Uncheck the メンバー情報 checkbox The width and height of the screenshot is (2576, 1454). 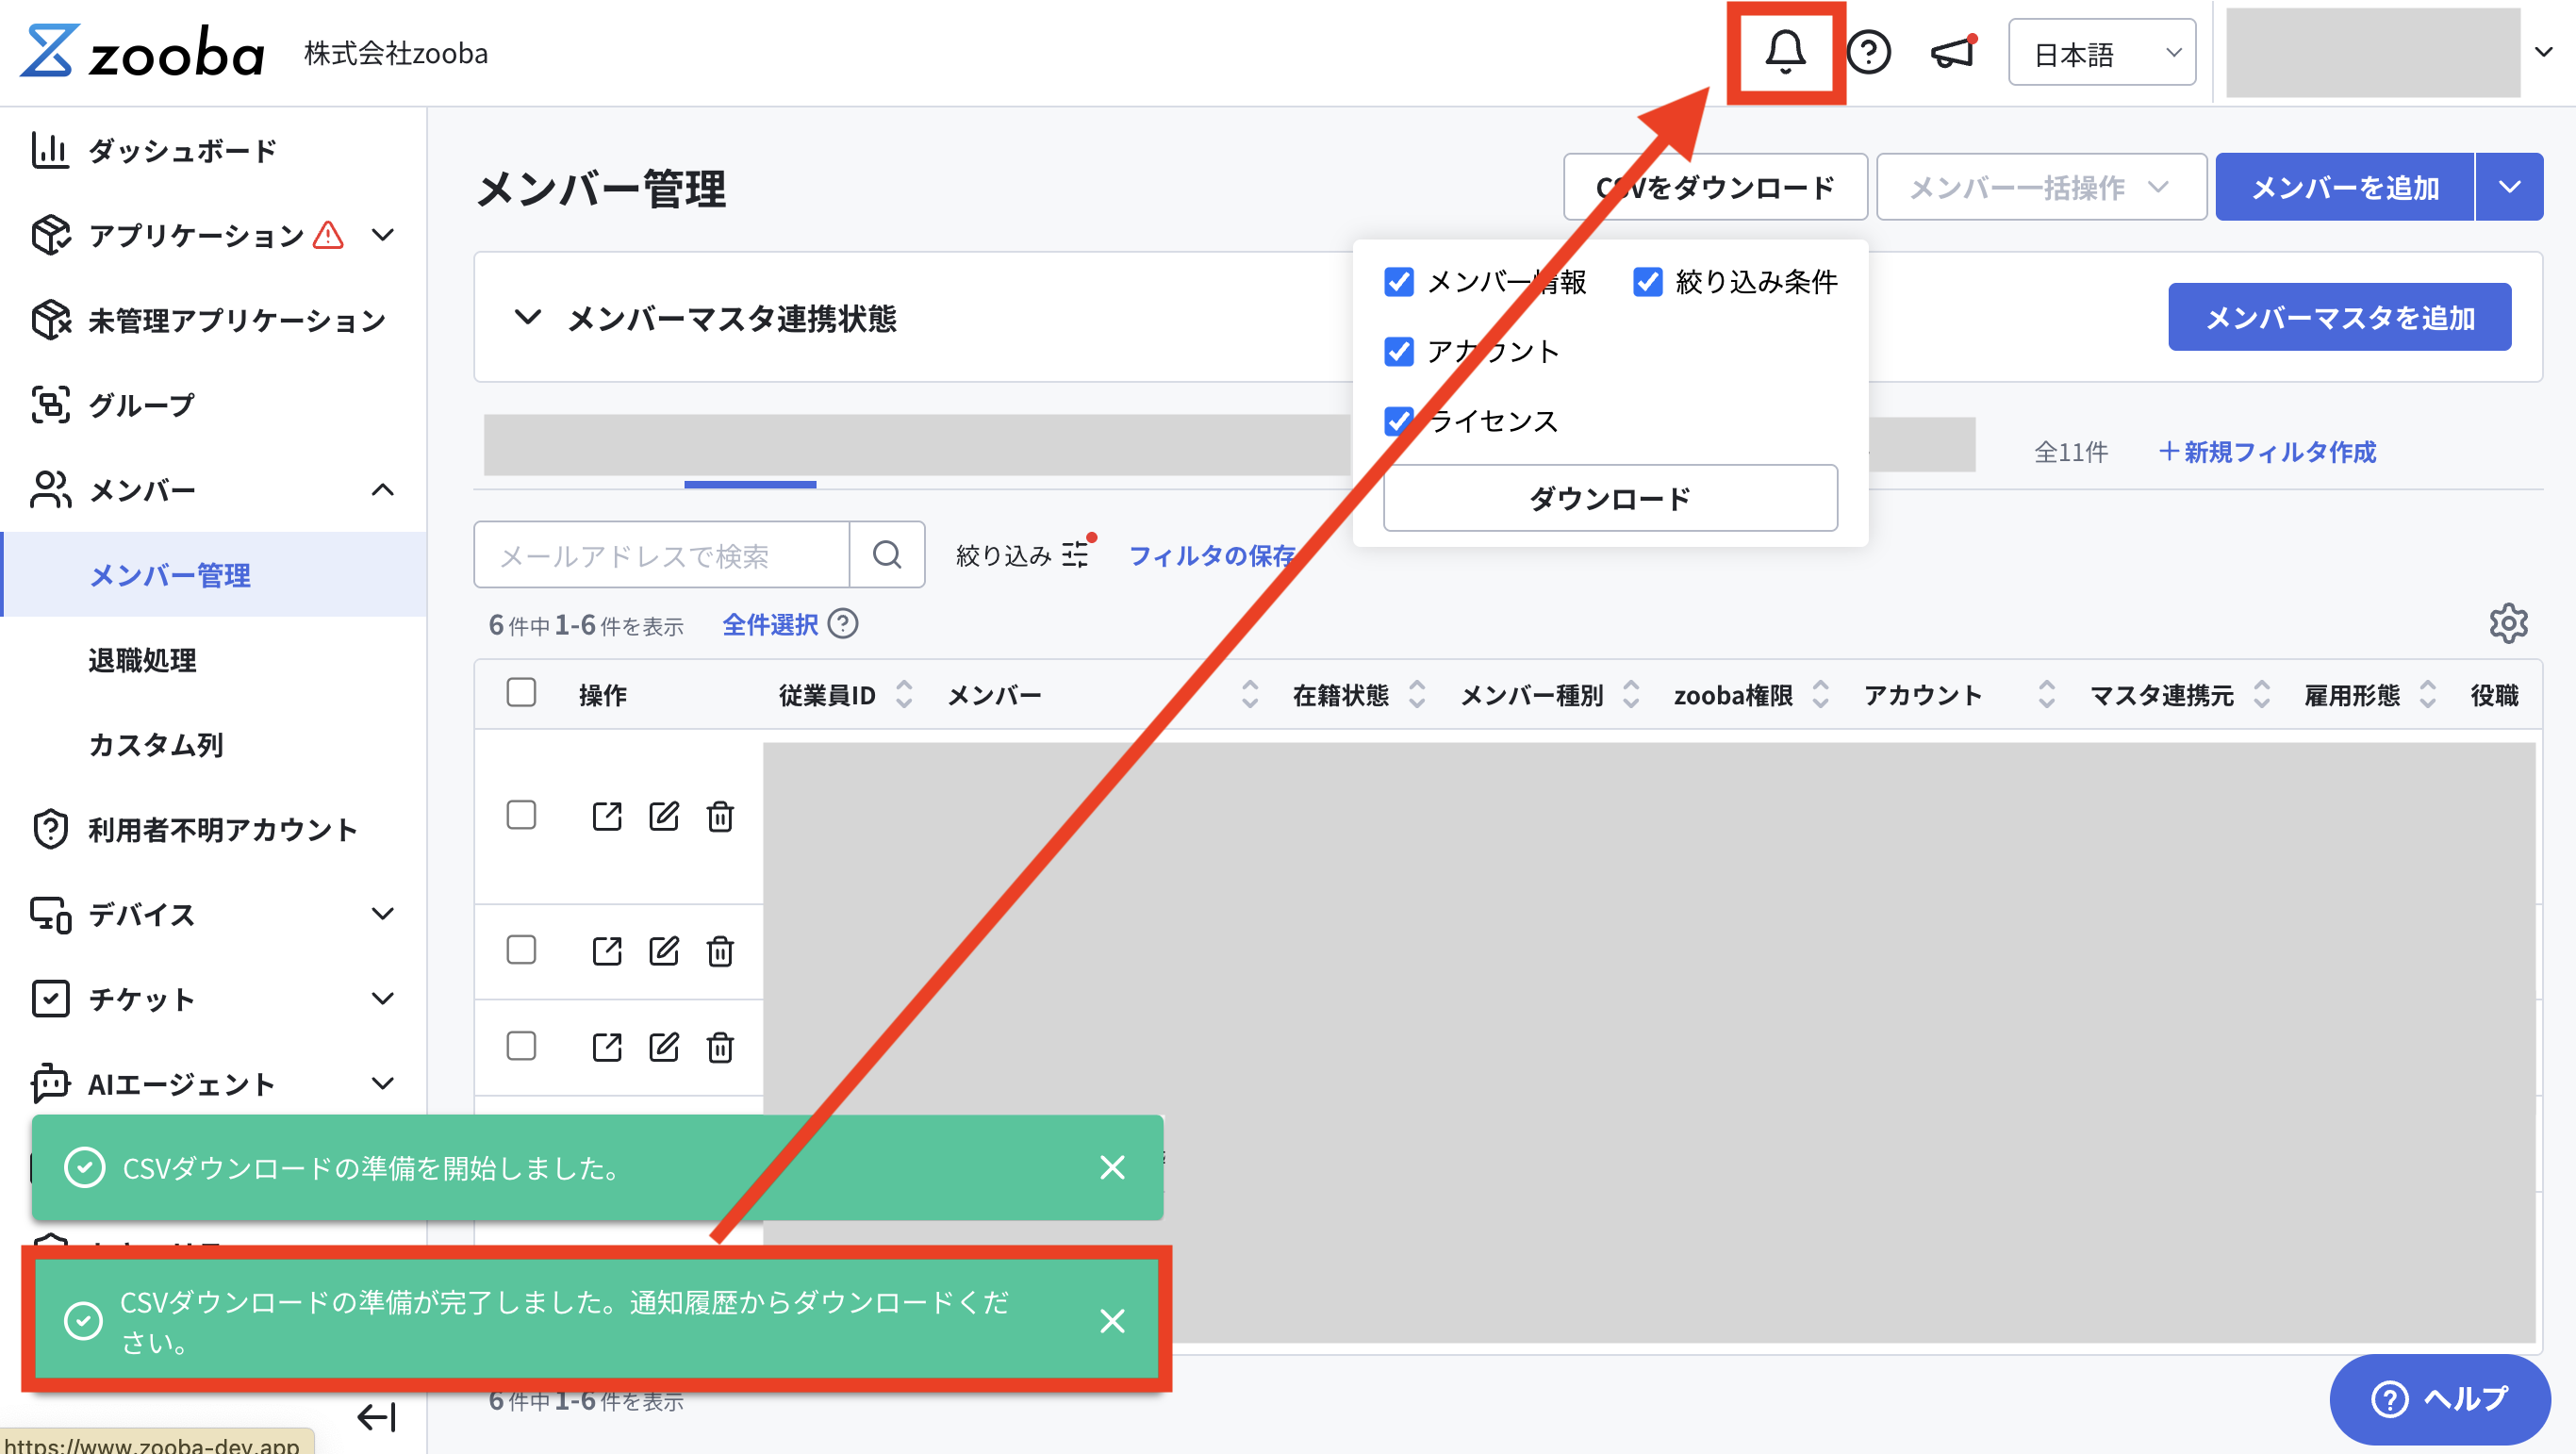[1399, 282]
